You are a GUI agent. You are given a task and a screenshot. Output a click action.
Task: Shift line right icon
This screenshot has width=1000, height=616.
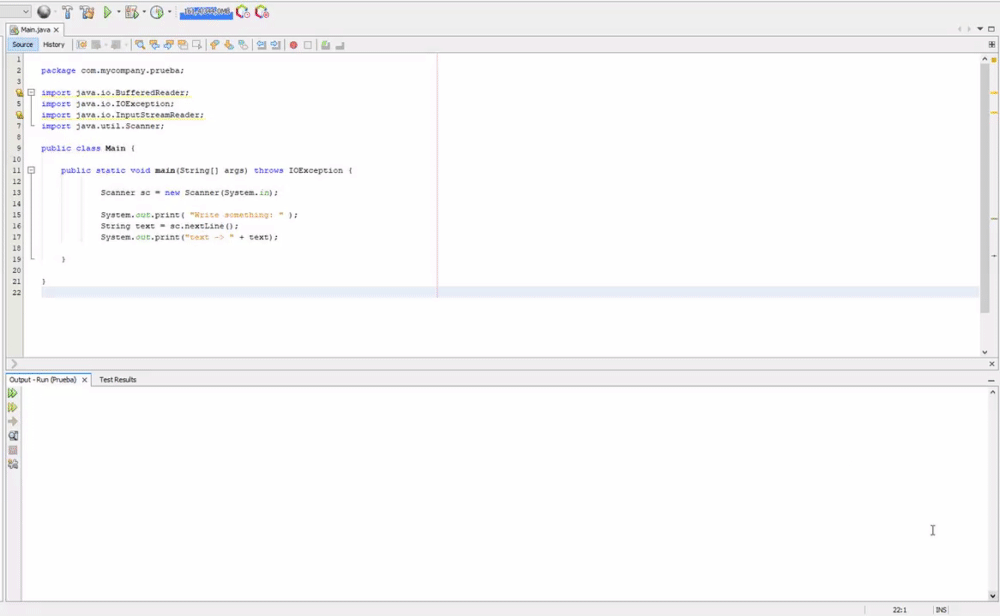276,45
